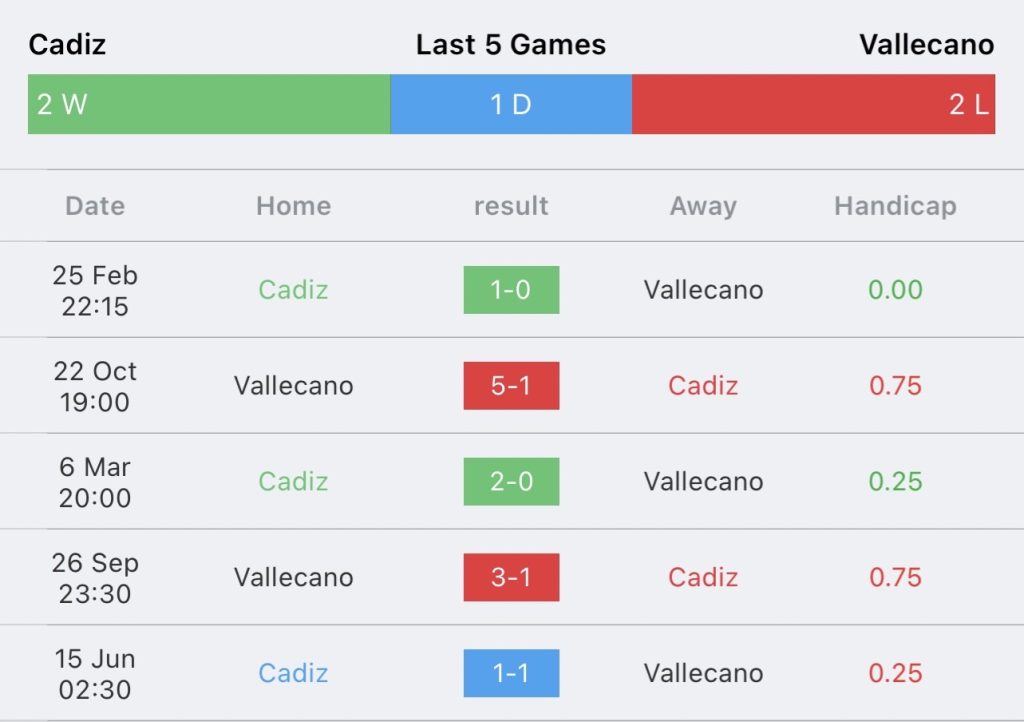Screen dimensions: 1024x722
Task: Open the 1-0 result badge
Action: coord(511,290)
